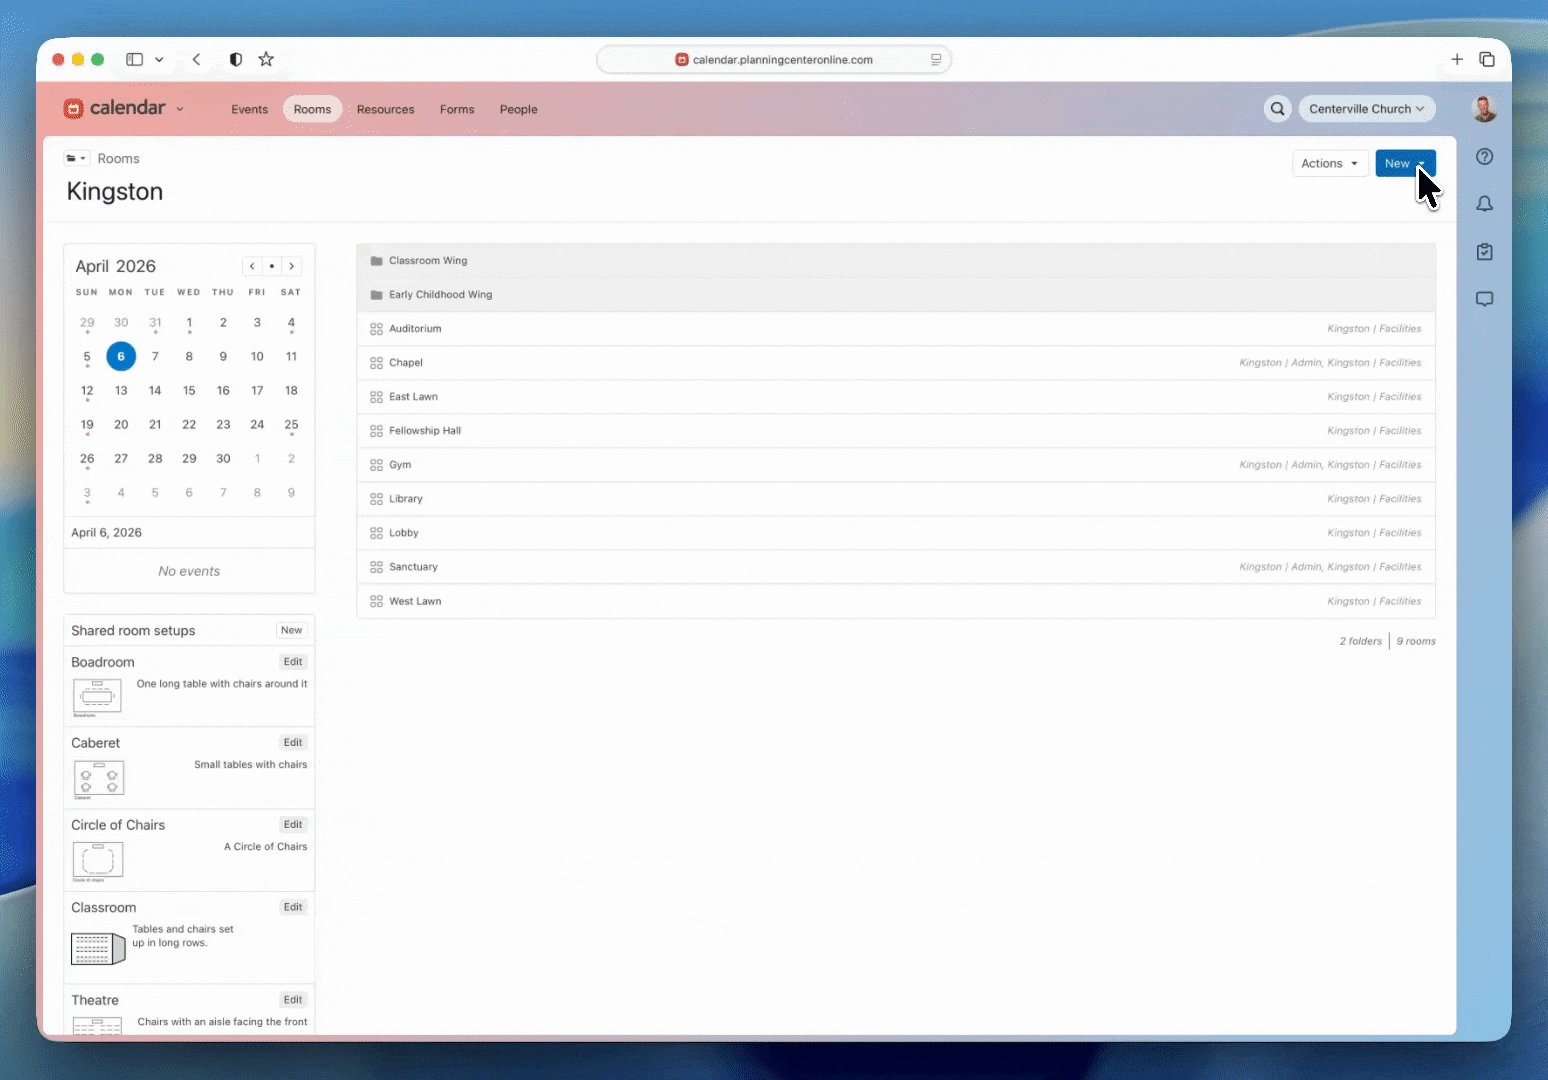Open the user profile avatar
The width and height of the screenshot is (1548, 1080).
[x=1484, y=109]
